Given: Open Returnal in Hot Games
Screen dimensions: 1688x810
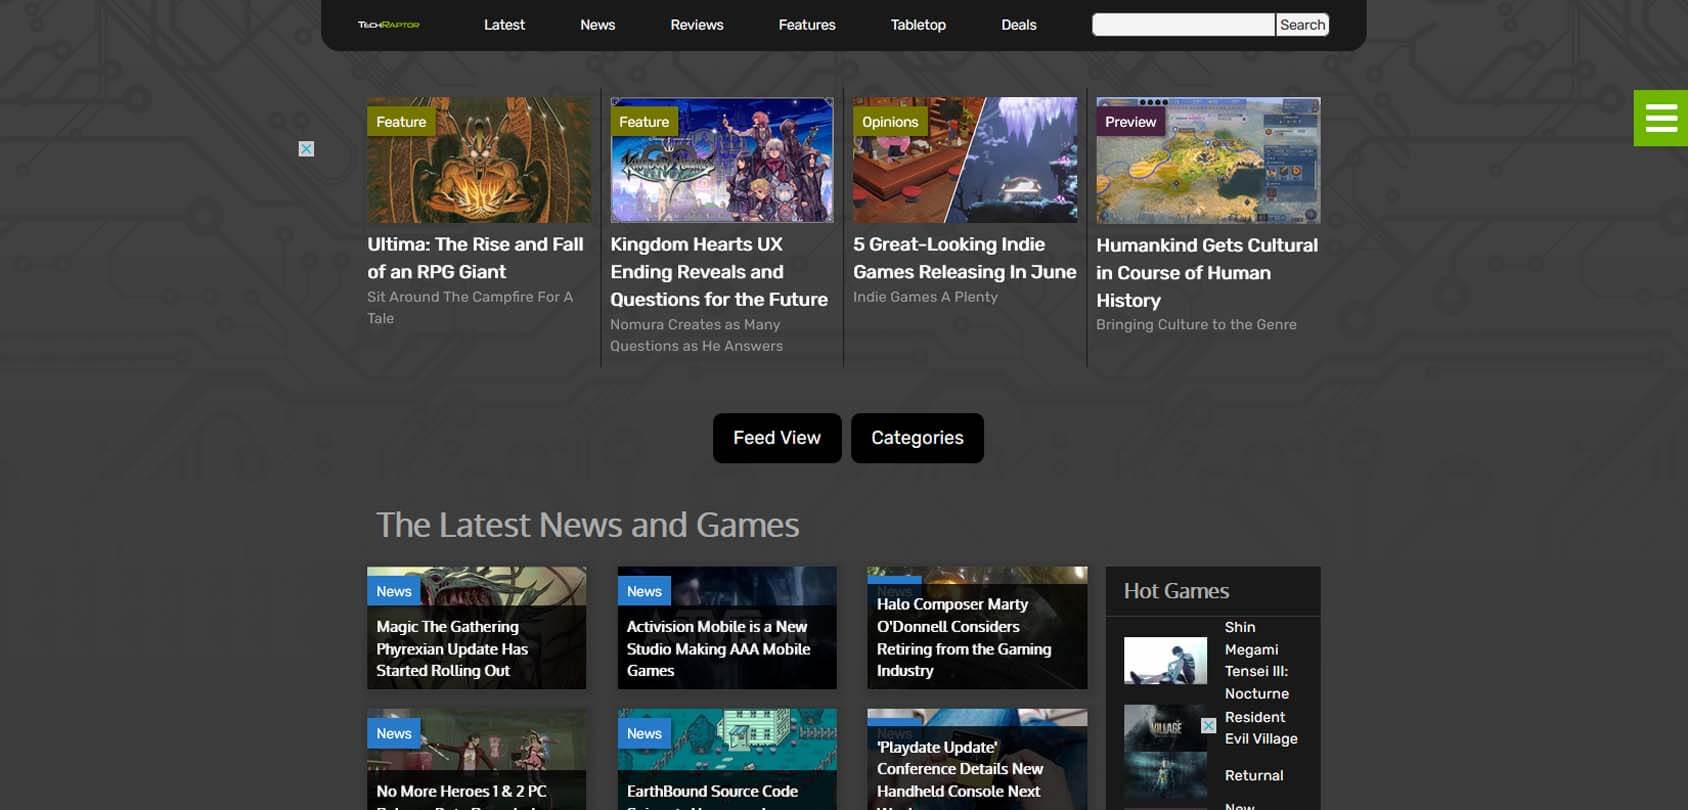Looking at the screenshot, I should pyautogui.click(x=1254, y=776).
